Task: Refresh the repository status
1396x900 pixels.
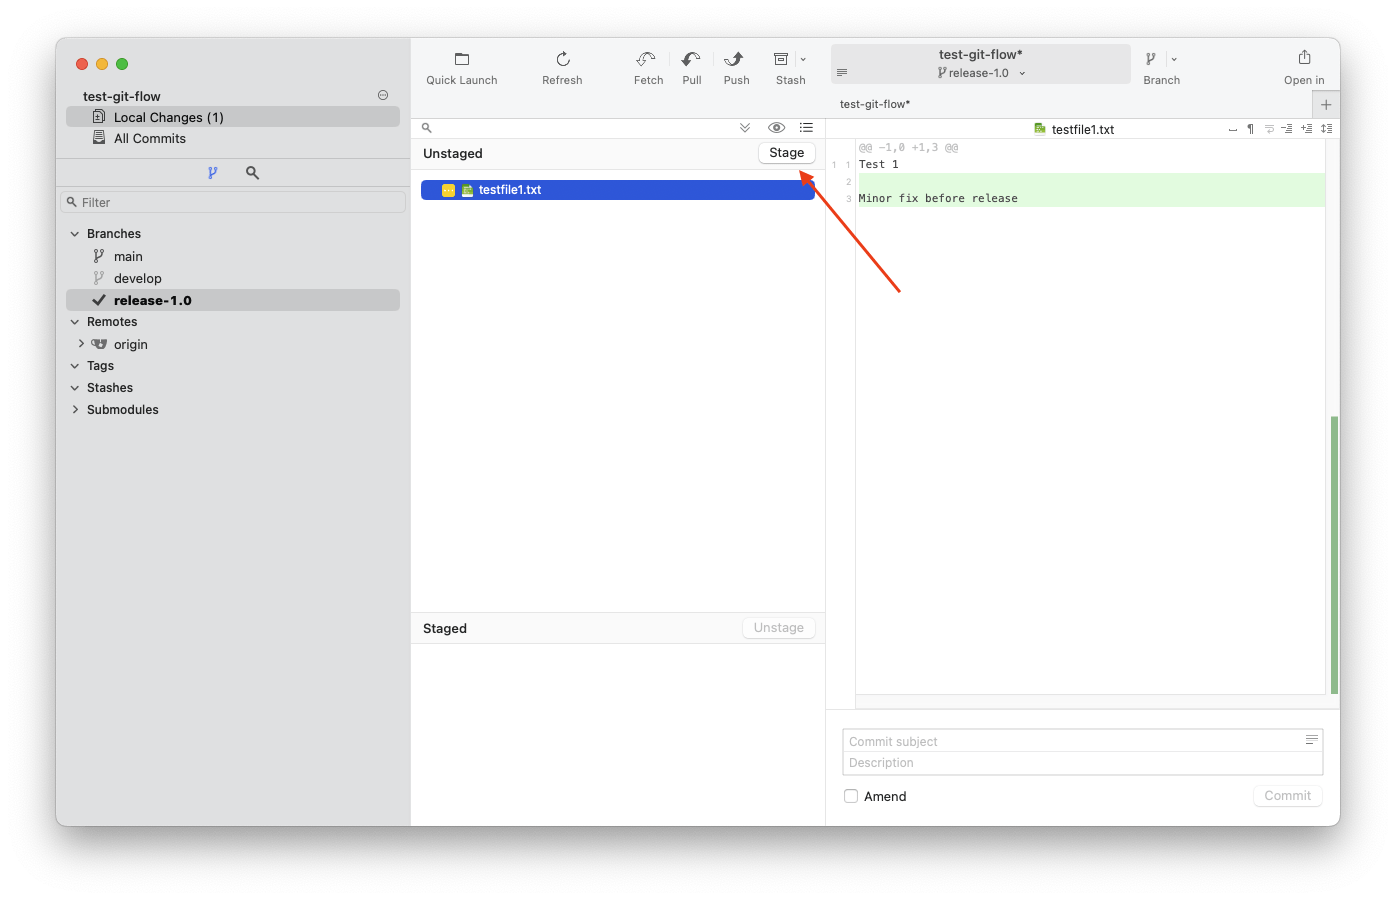Action: pos(562,60)
